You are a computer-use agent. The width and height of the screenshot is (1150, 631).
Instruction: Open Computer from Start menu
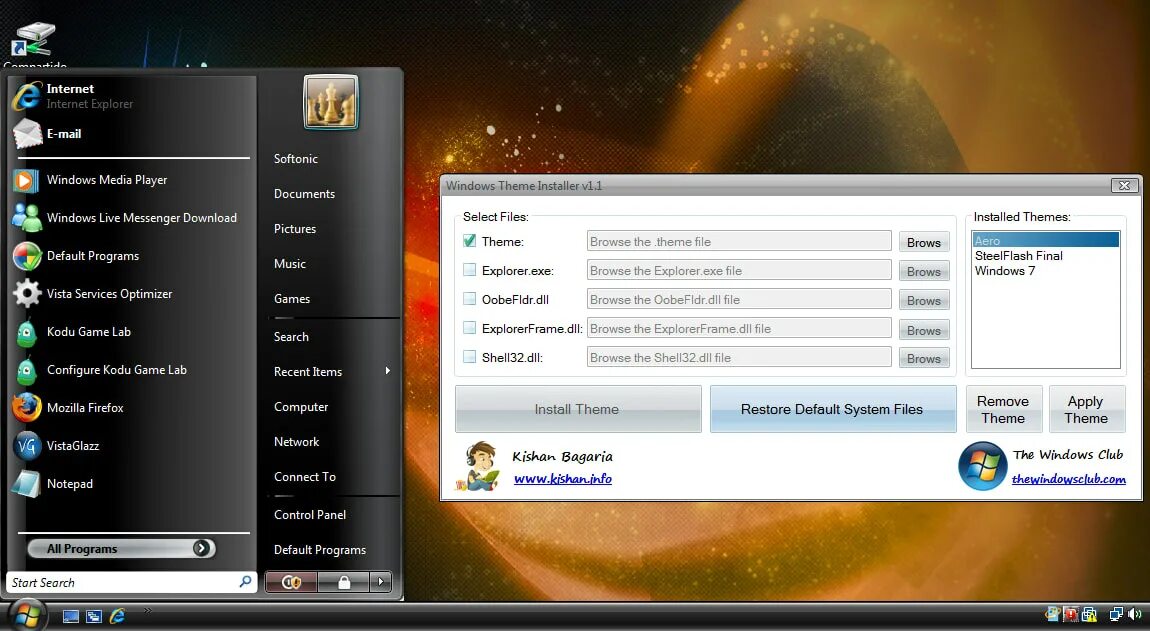click(301, 407)
